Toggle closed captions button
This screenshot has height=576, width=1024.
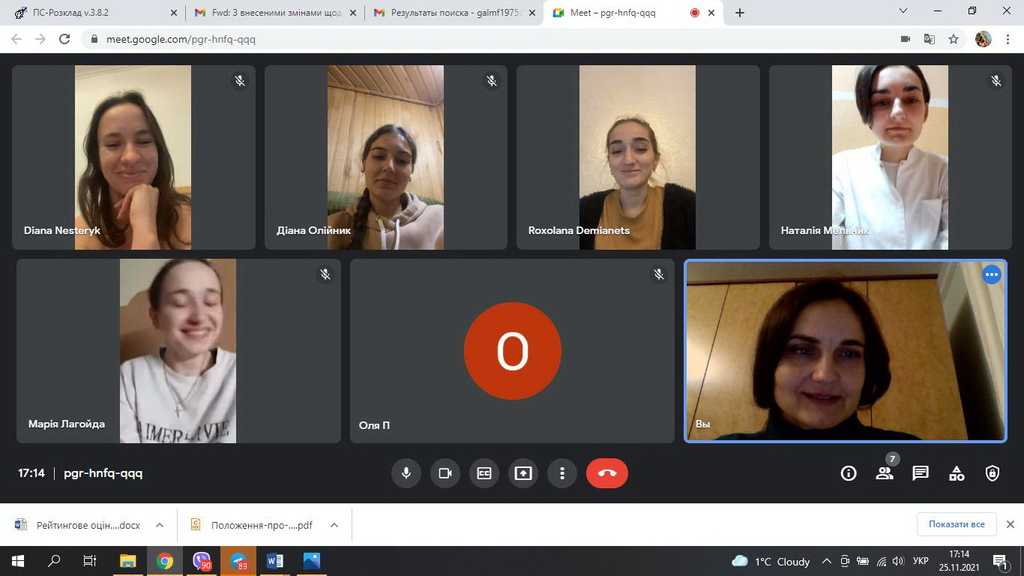484,473
